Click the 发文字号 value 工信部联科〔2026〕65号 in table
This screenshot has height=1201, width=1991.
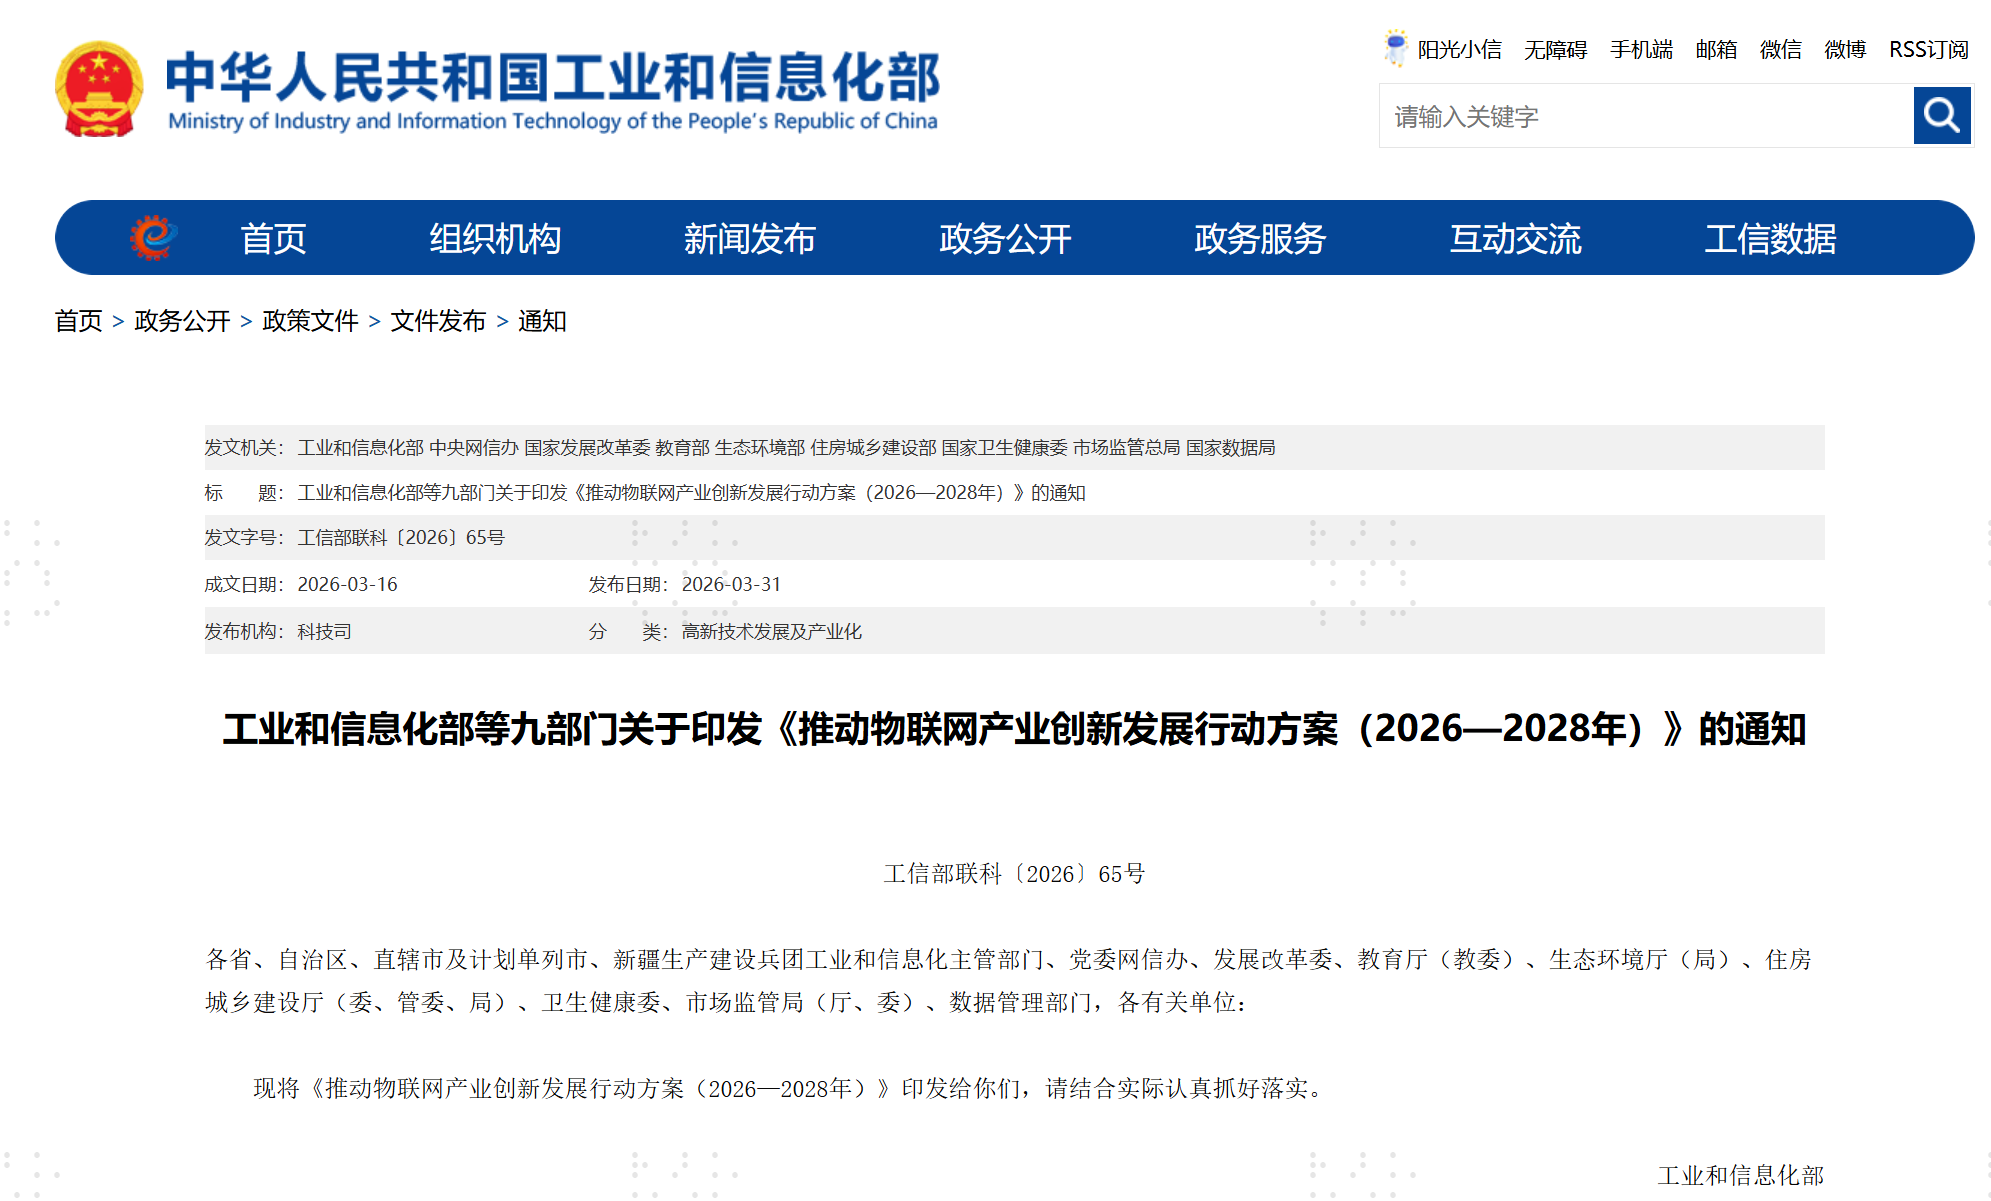point(401,538)
